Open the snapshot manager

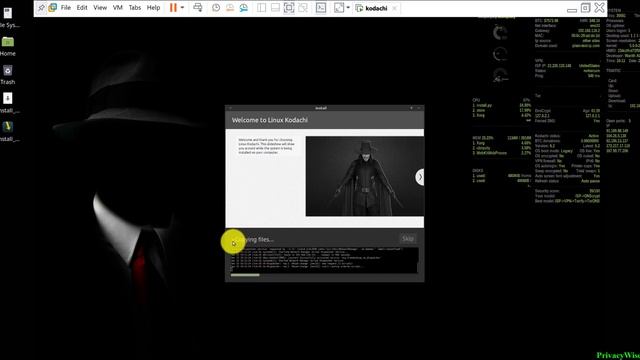click(244, 8)
